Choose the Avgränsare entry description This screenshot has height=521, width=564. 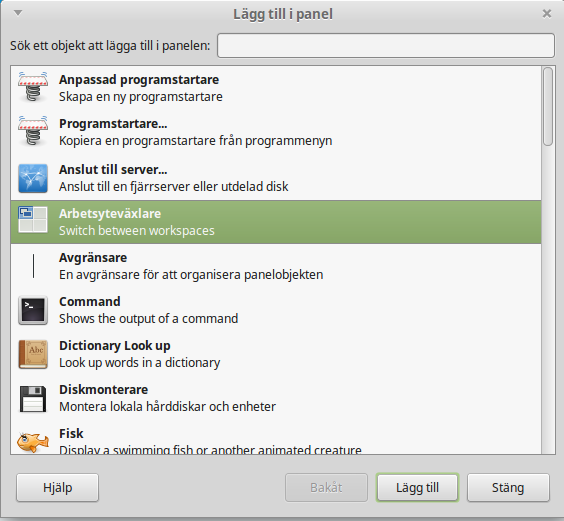pyautogui.click(x=191, y=275)
